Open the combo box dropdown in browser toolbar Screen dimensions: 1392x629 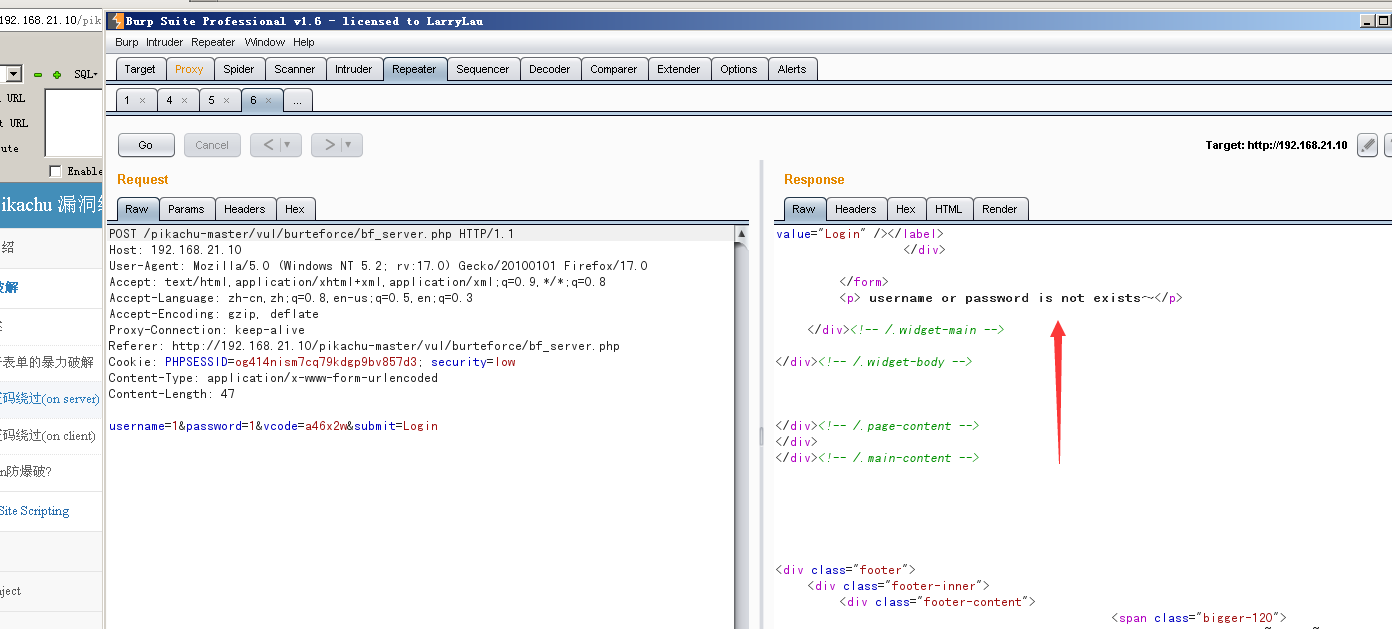13,74
